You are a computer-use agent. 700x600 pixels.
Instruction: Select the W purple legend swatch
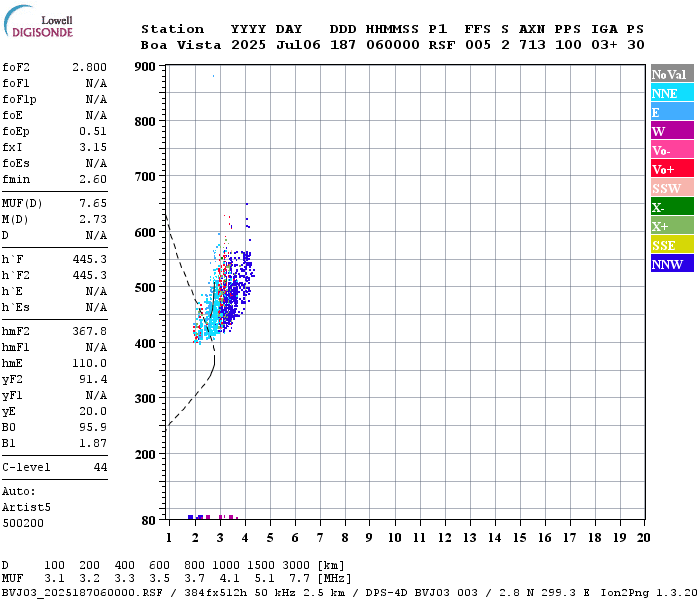coord(672,131)
